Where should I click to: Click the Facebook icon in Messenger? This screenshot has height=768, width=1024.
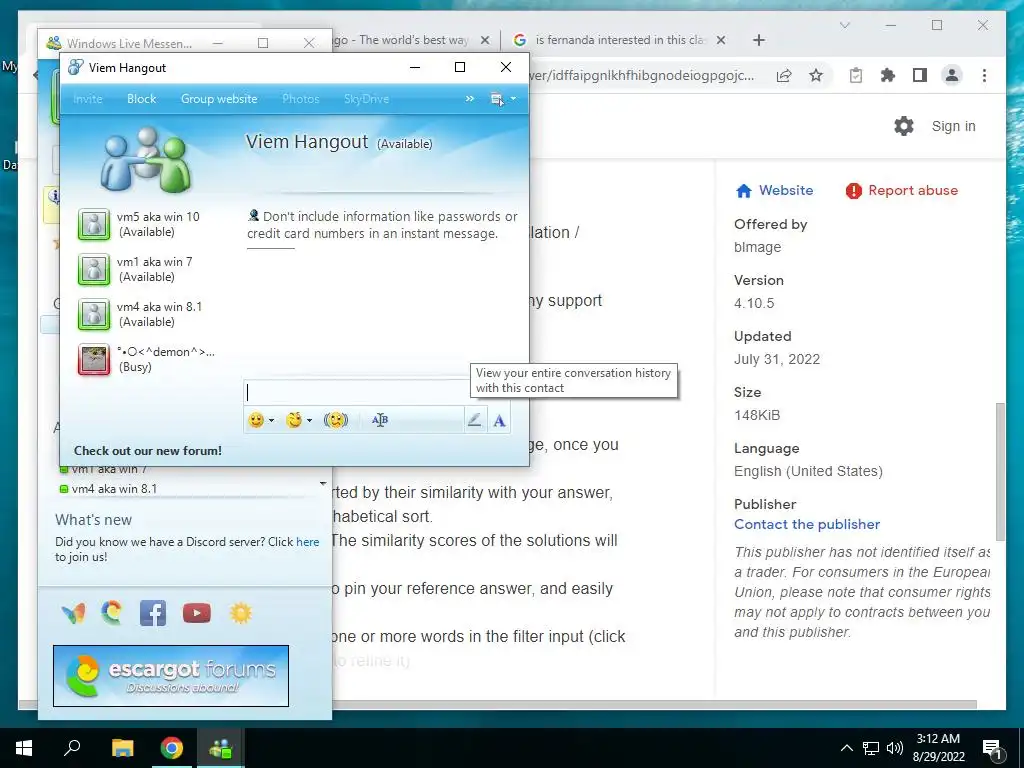[x=153, y=613]
